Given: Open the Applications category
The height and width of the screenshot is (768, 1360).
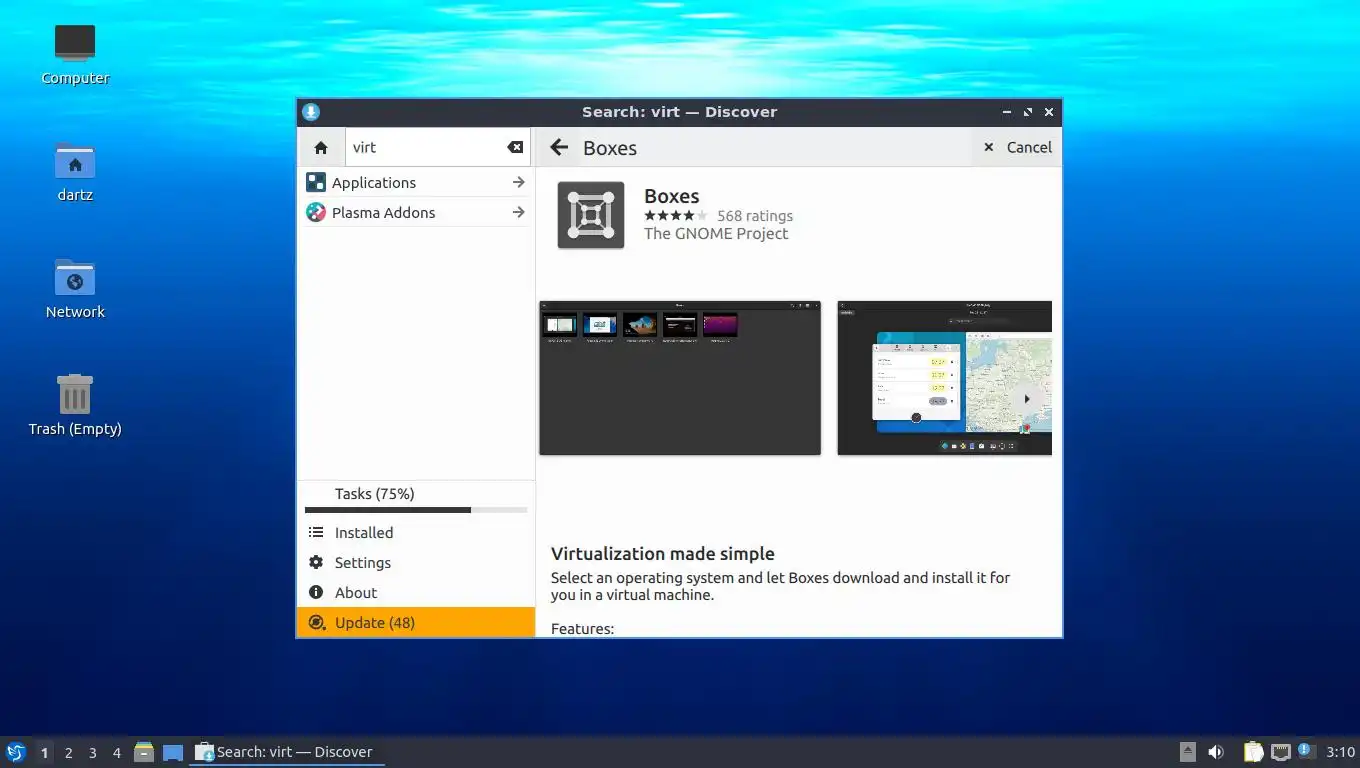Looking at the screenshot, I should tap(416, 182).
